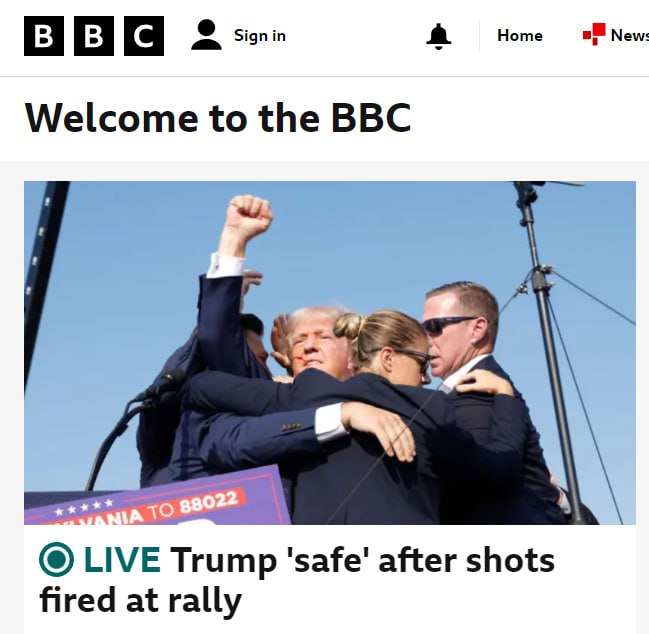Viewport: 649px width, 634px height.
Task: Open the rally photo thumbnail
Action: tap(330, 353)
